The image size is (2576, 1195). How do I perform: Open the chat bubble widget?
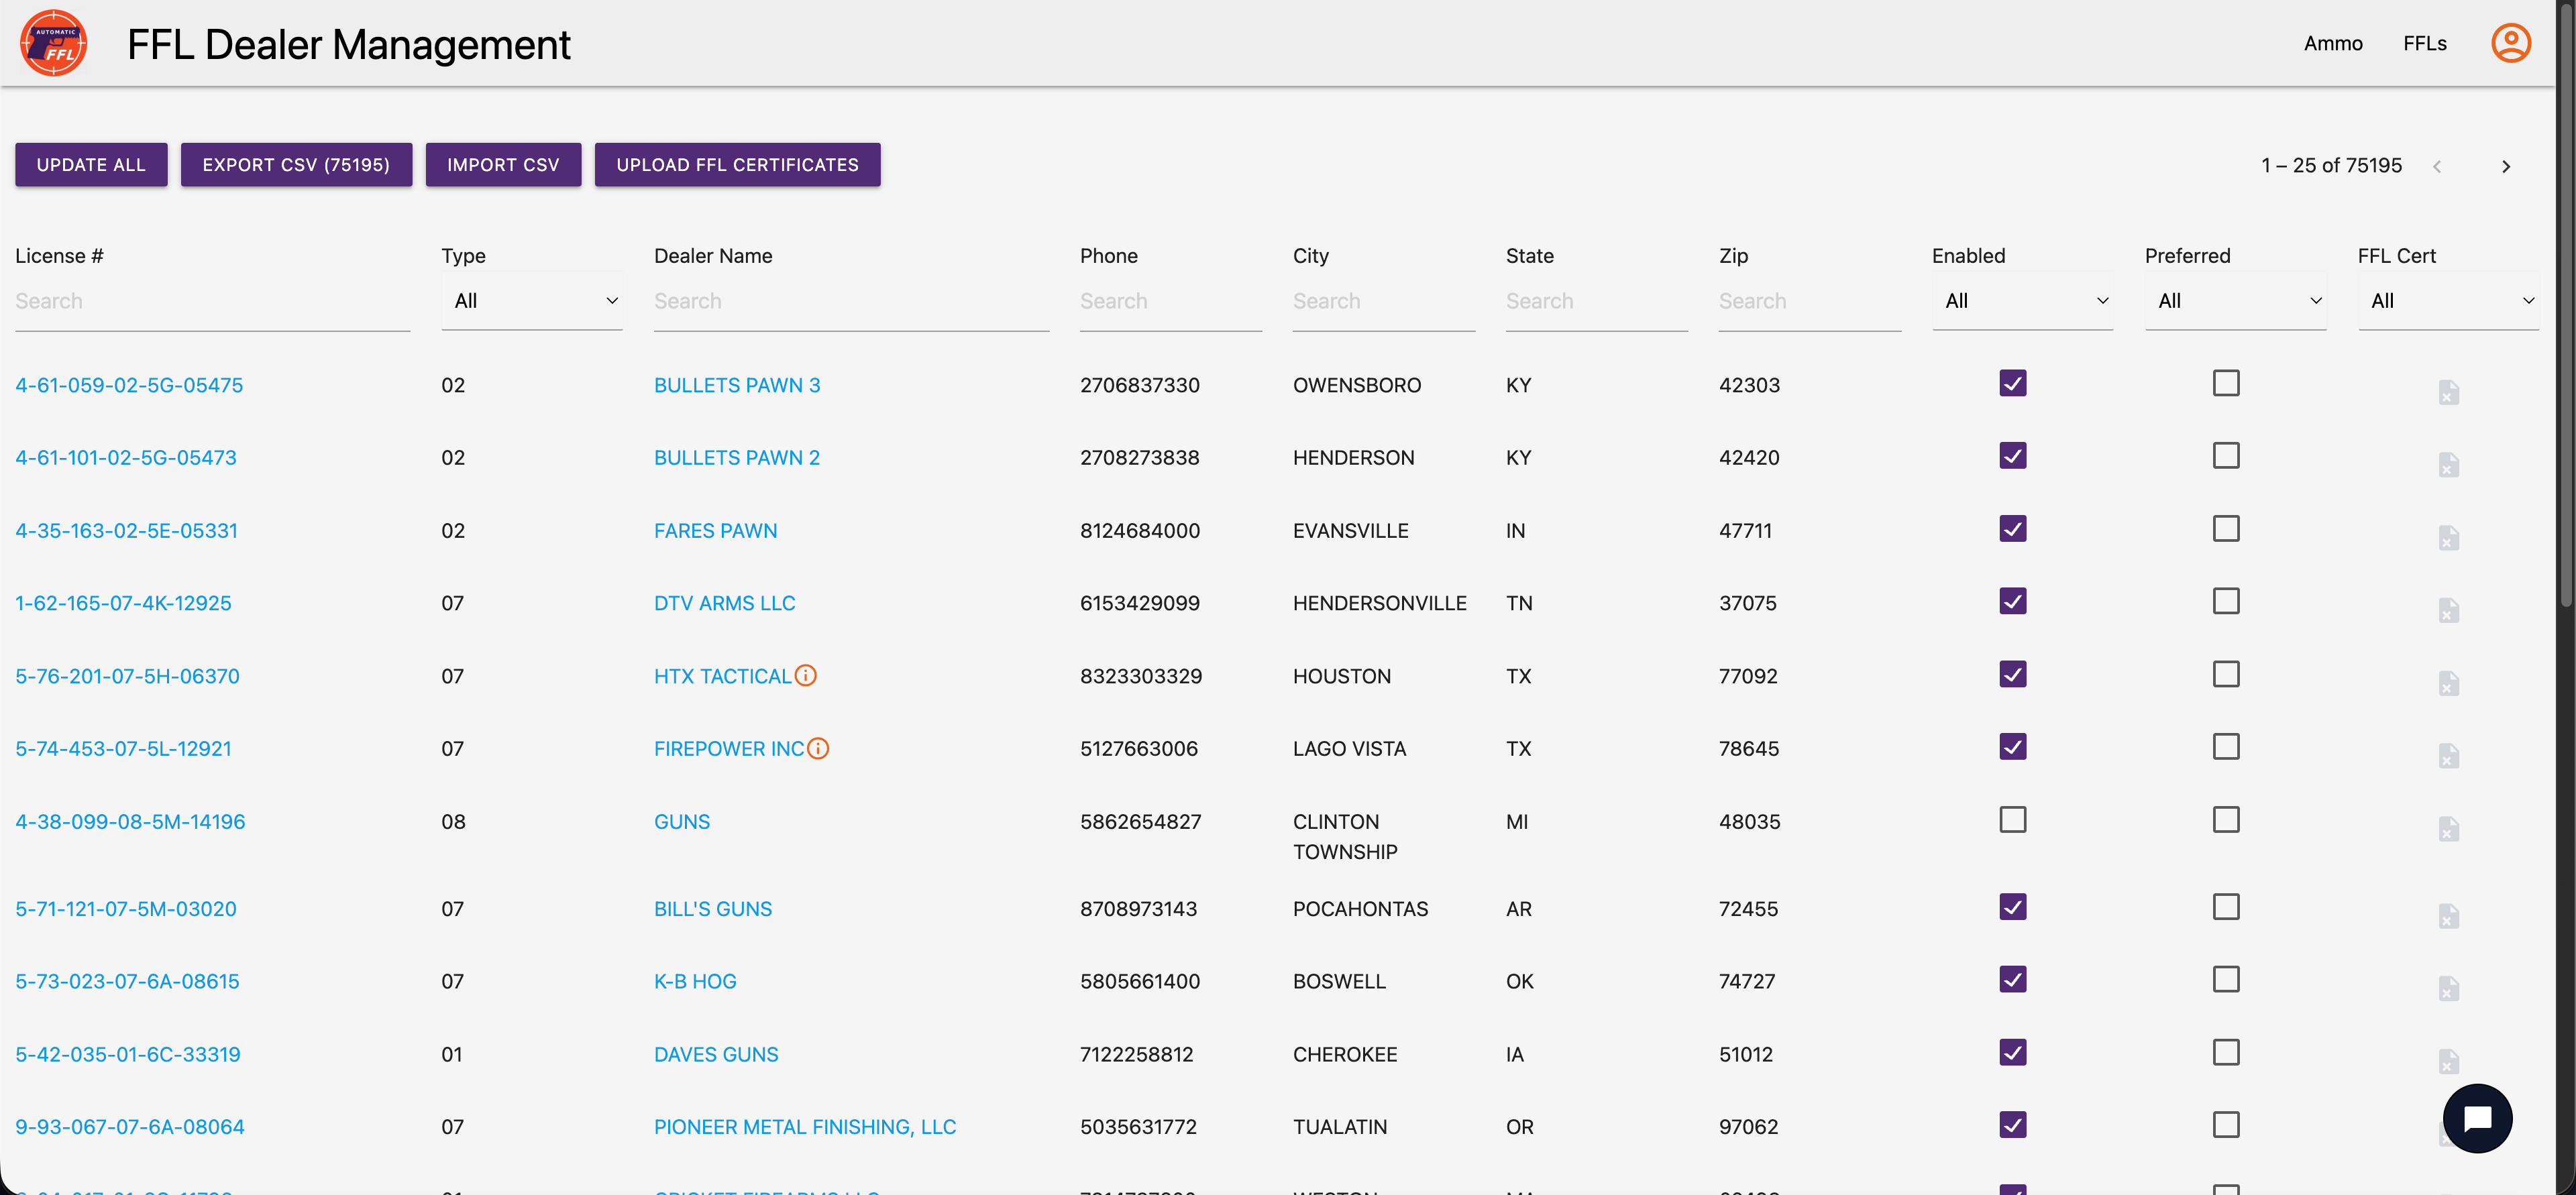(x=2477, y=1118)
